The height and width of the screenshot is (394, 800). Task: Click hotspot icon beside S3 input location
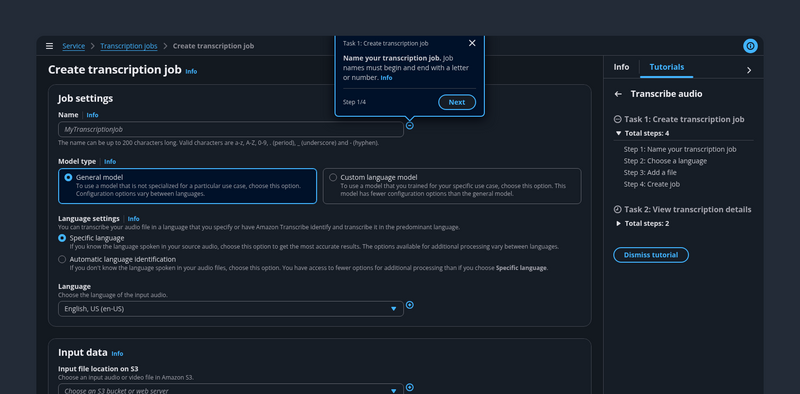pyautogui.click(x=410, y=387)
